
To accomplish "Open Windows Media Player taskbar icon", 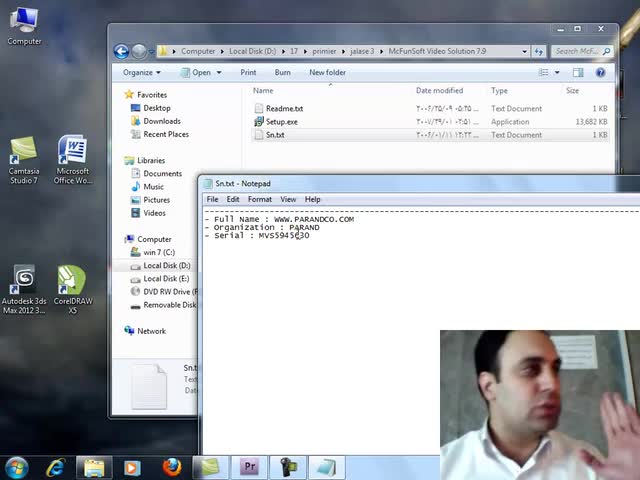I will click(x=132, y=468).
